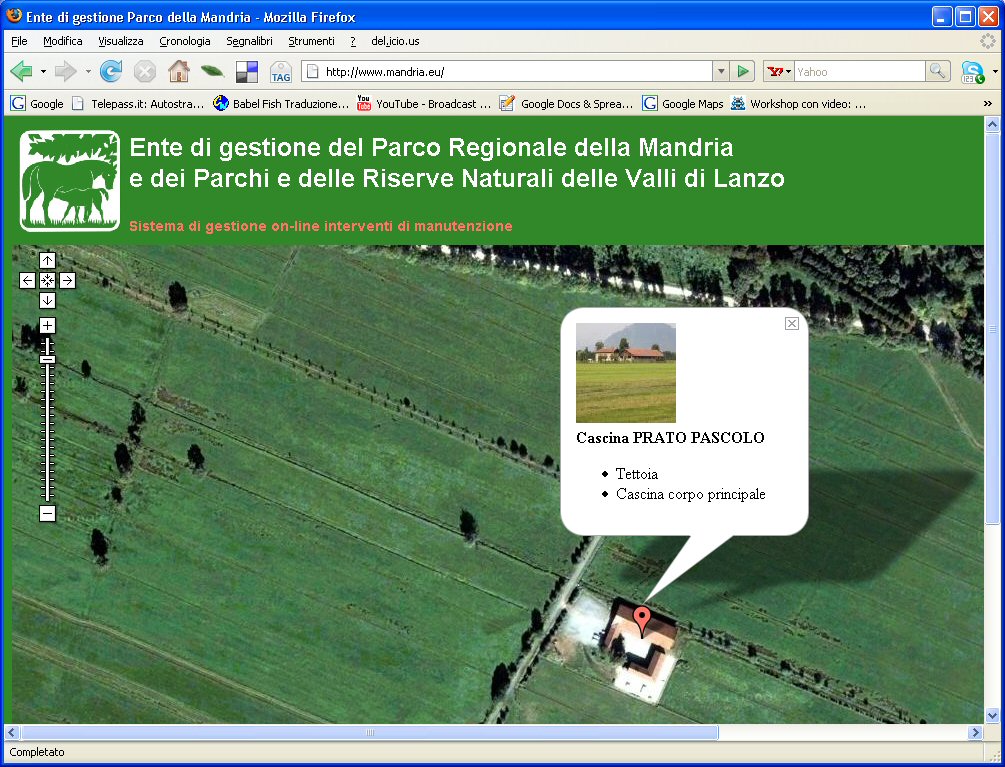Open the Babel Fish Traduzione bookmark
This screenshot has height=767, width=1005.
point(281,103)
